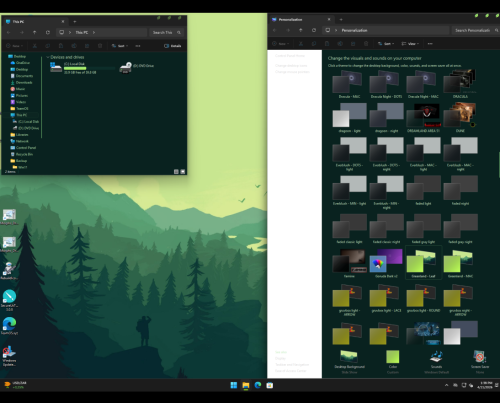Open the Sounds settings icon
The width and height of the screenshot is (500, 403).
436,357
